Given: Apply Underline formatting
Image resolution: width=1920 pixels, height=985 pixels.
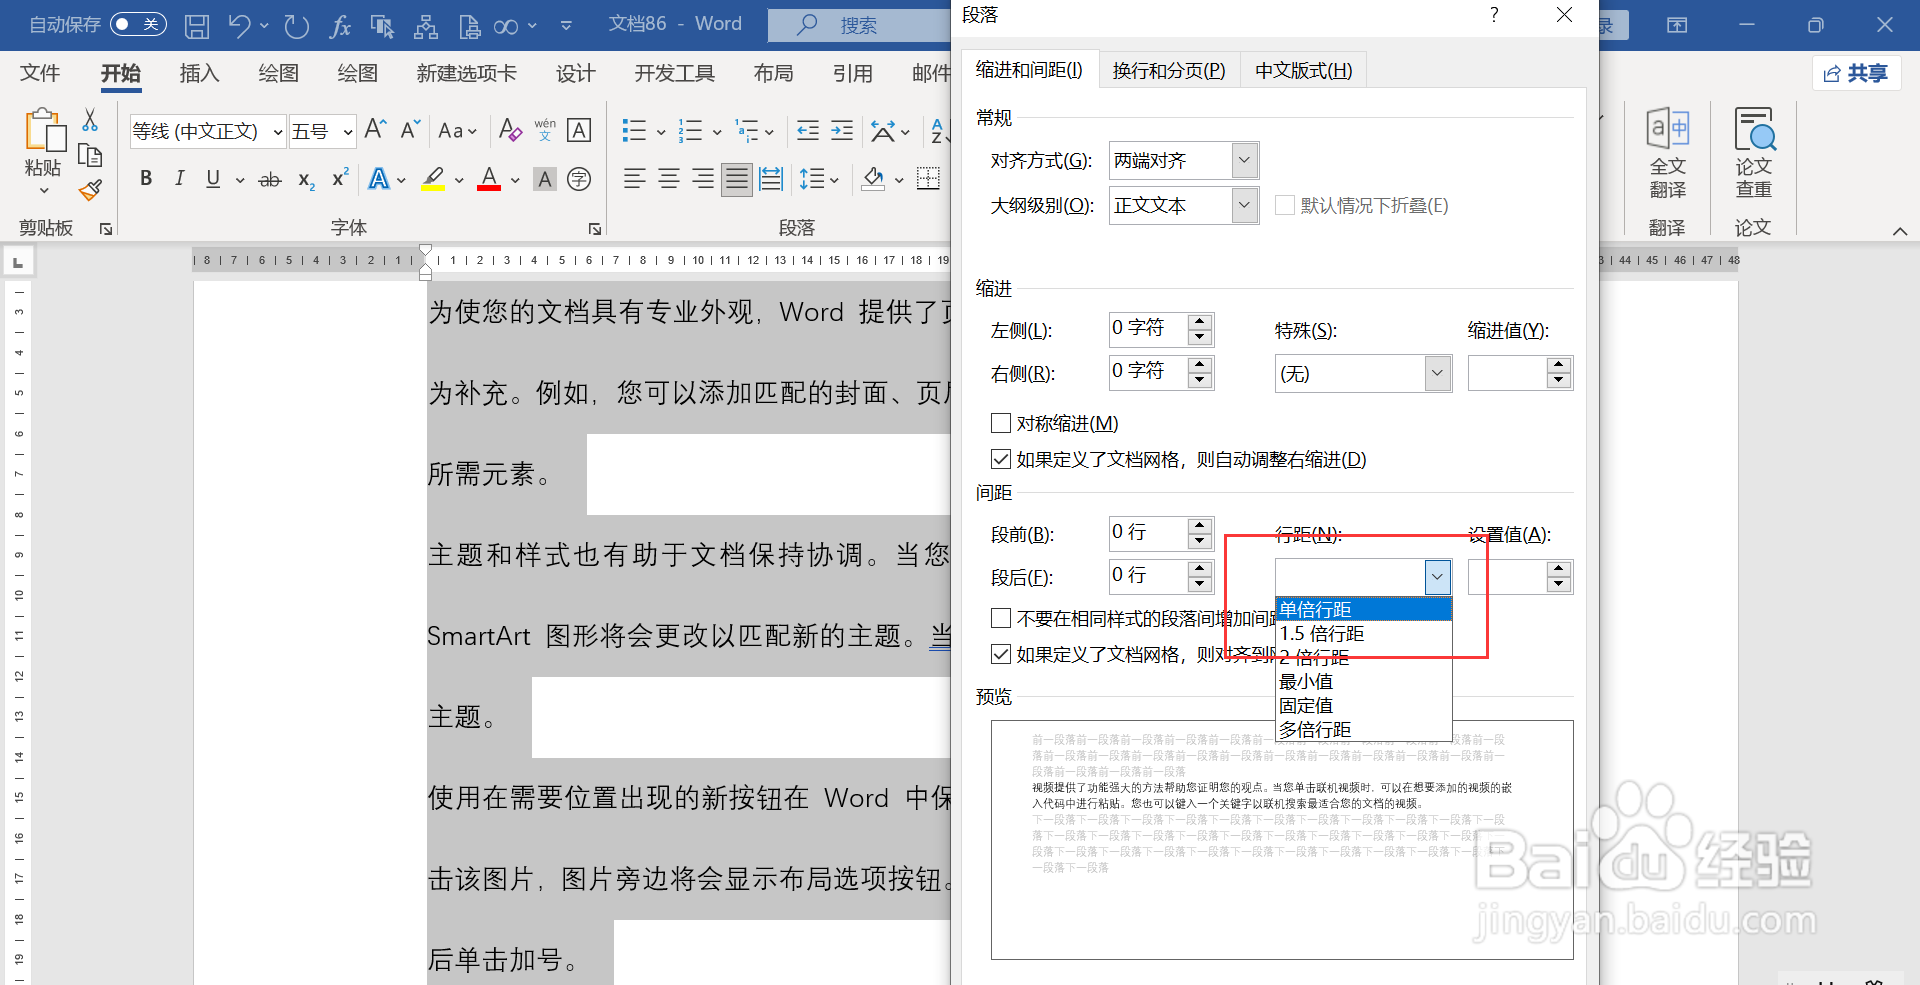Looking at the screenshot, I should (x=213, y=178).
